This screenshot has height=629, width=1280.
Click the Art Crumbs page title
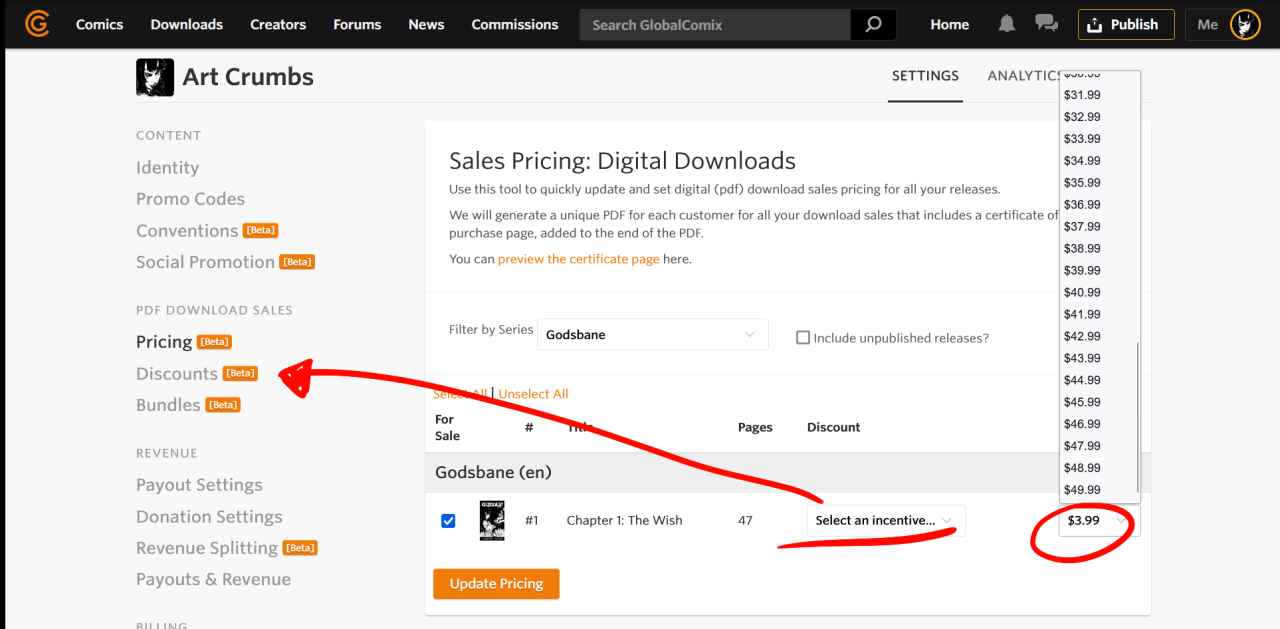coord(248,77)
